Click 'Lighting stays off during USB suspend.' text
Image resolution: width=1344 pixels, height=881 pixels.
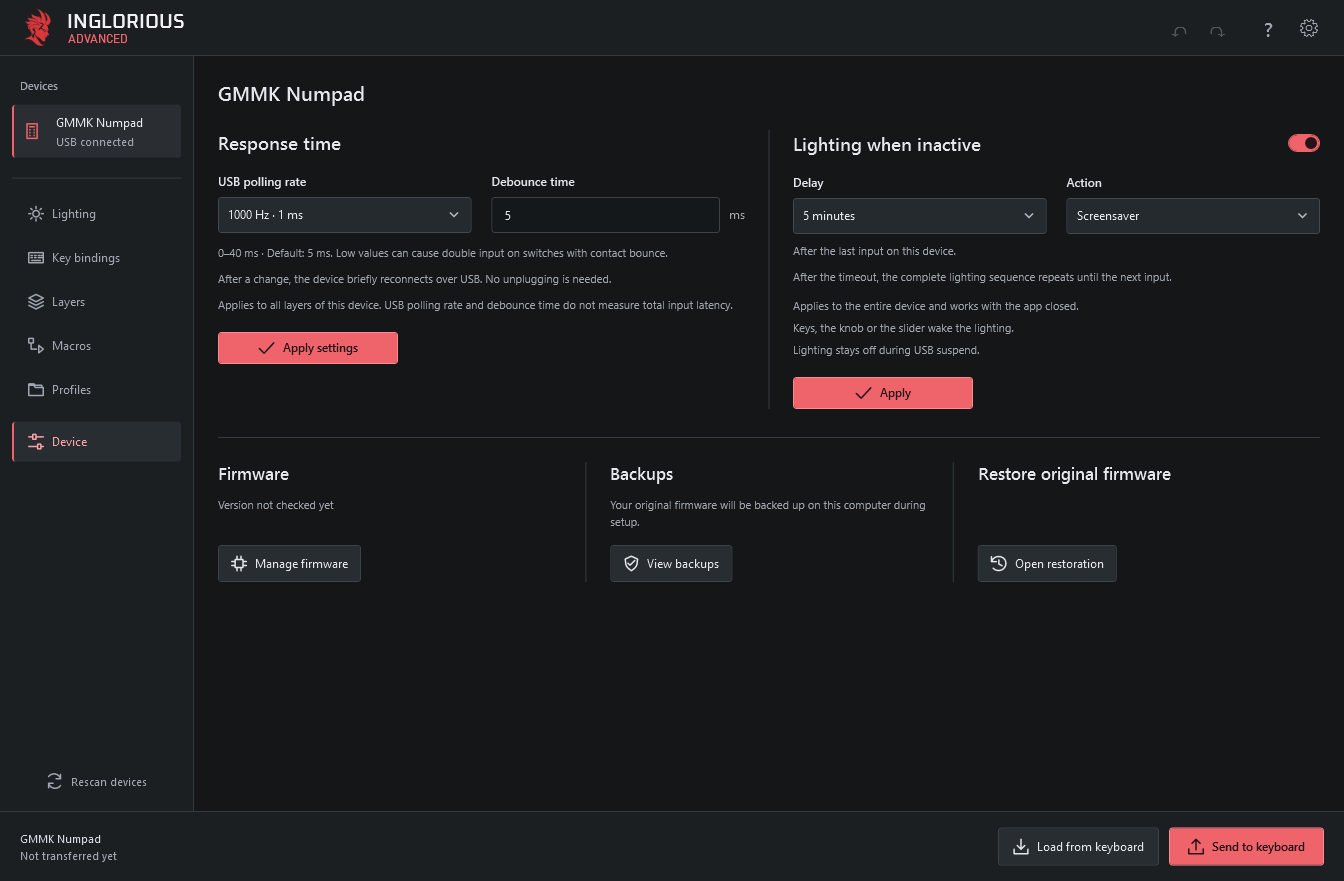click(x=886, y=350)
